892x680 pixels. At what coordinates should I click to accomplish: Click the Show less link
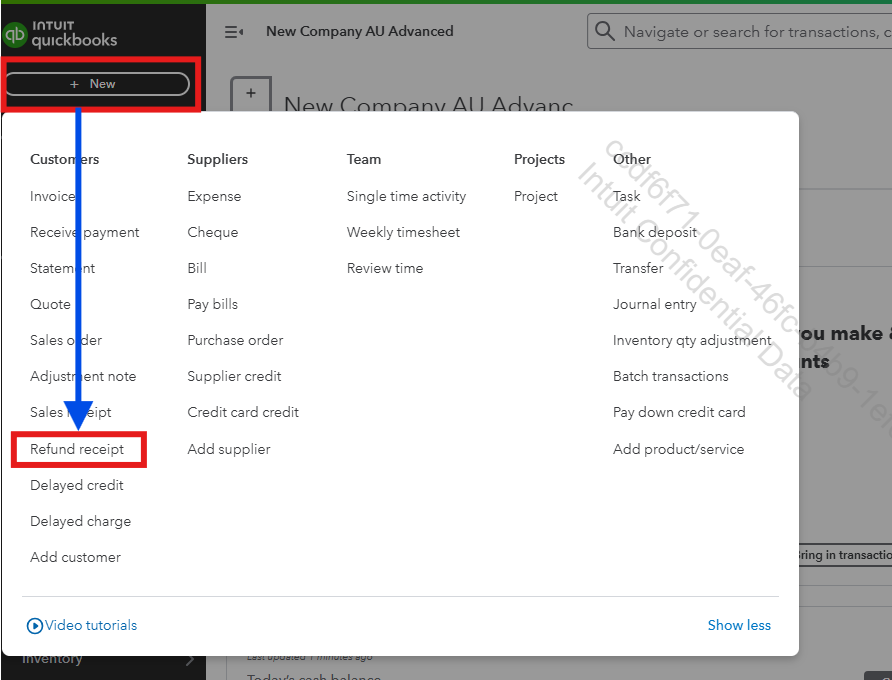[x=739, y=625]
